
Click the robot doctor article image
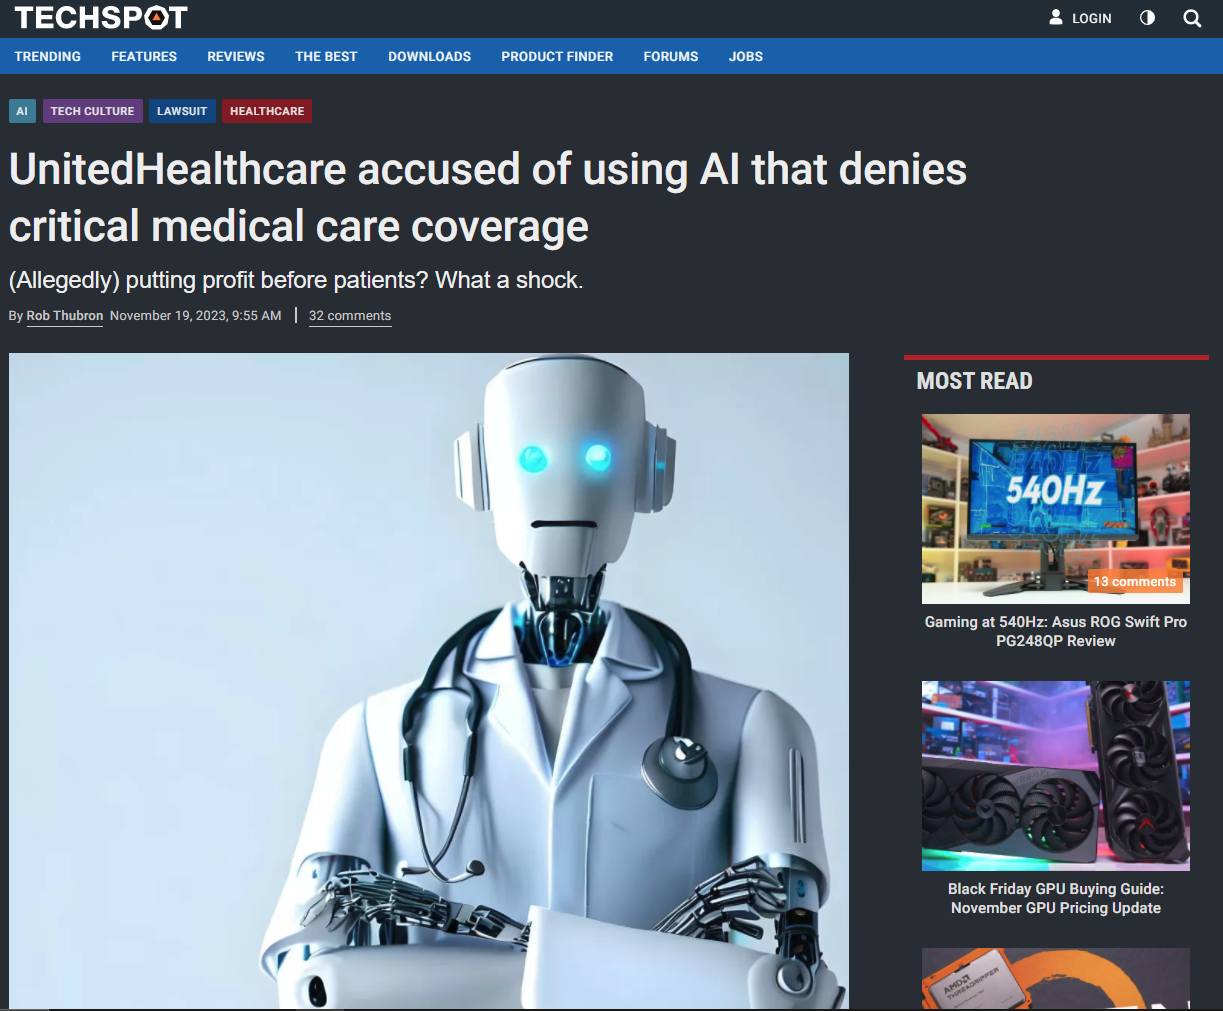429,681
